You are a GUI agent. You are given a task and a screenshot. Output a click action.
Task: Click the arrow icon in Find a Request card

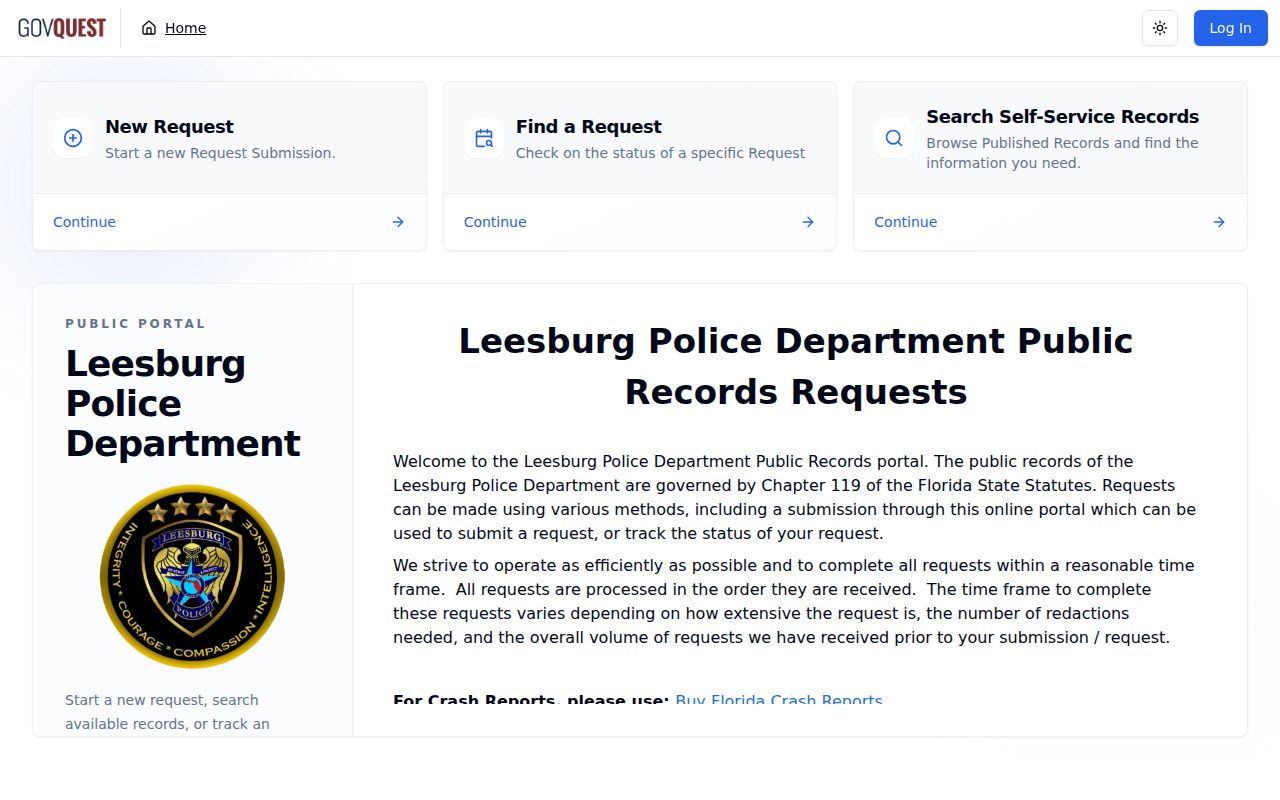[808, 222]
